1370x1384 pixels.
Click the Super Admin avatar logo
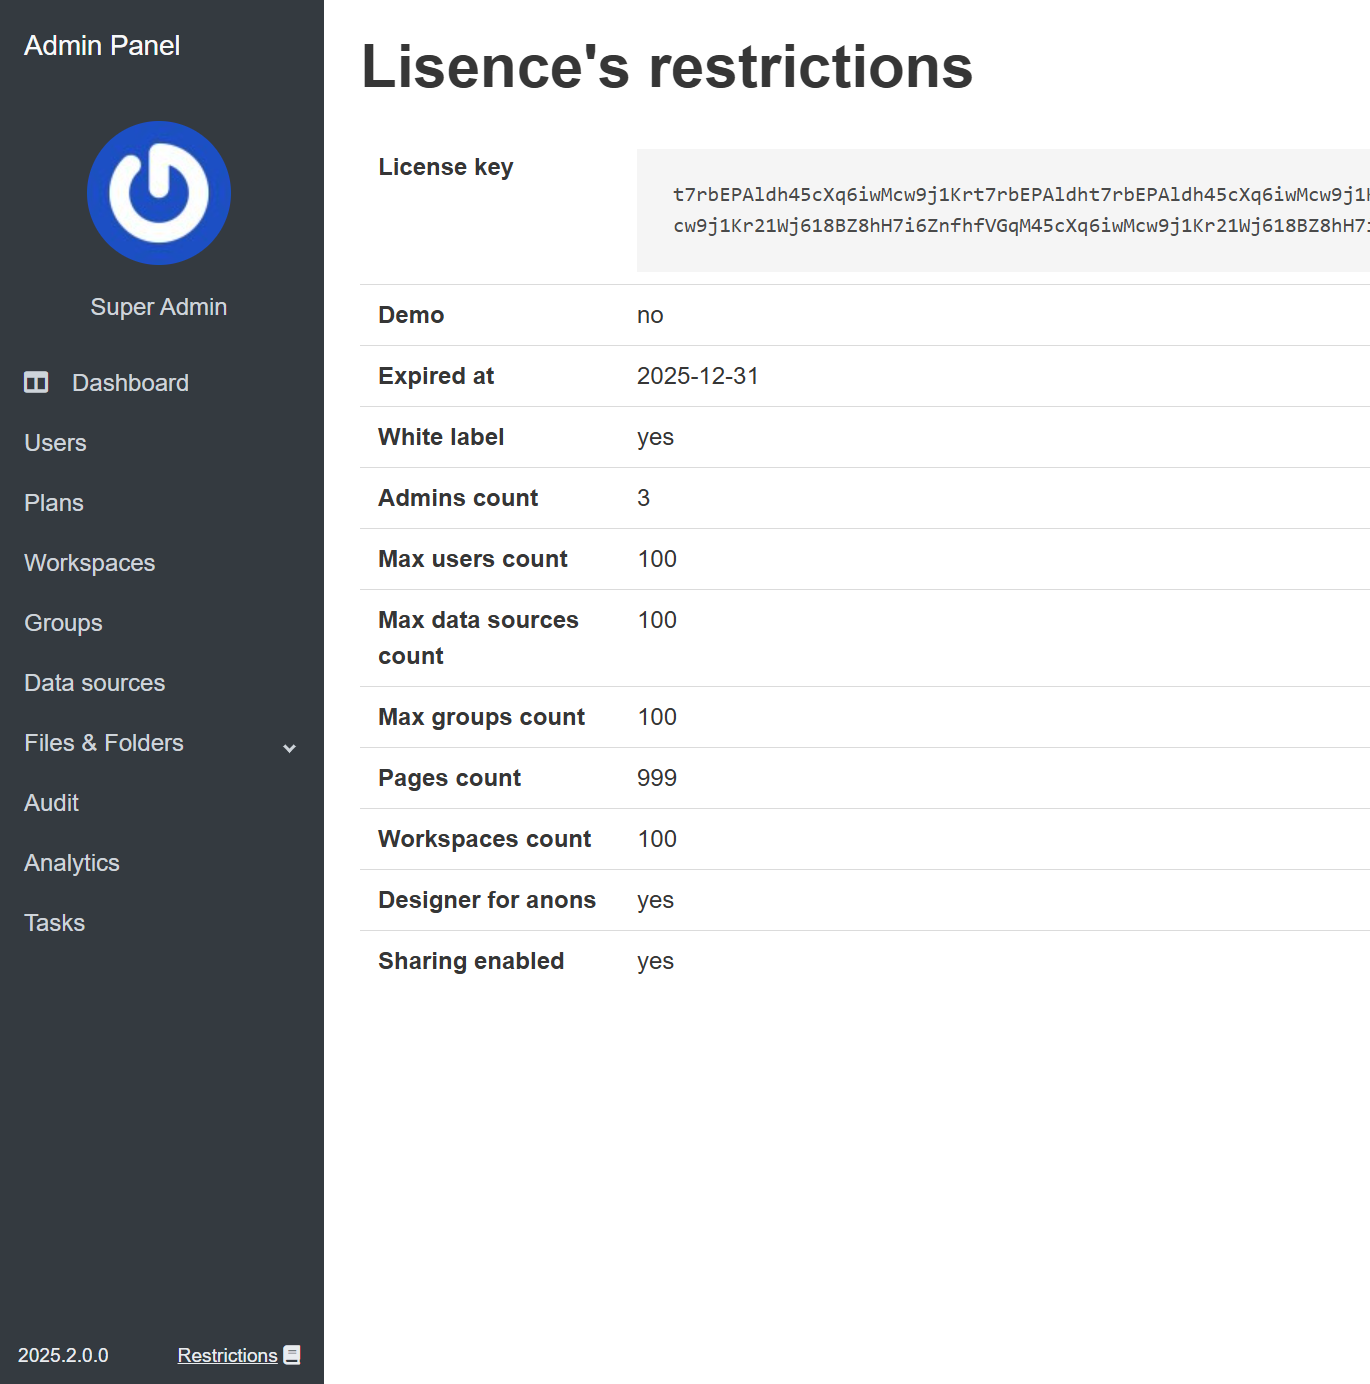click(159, 193)
